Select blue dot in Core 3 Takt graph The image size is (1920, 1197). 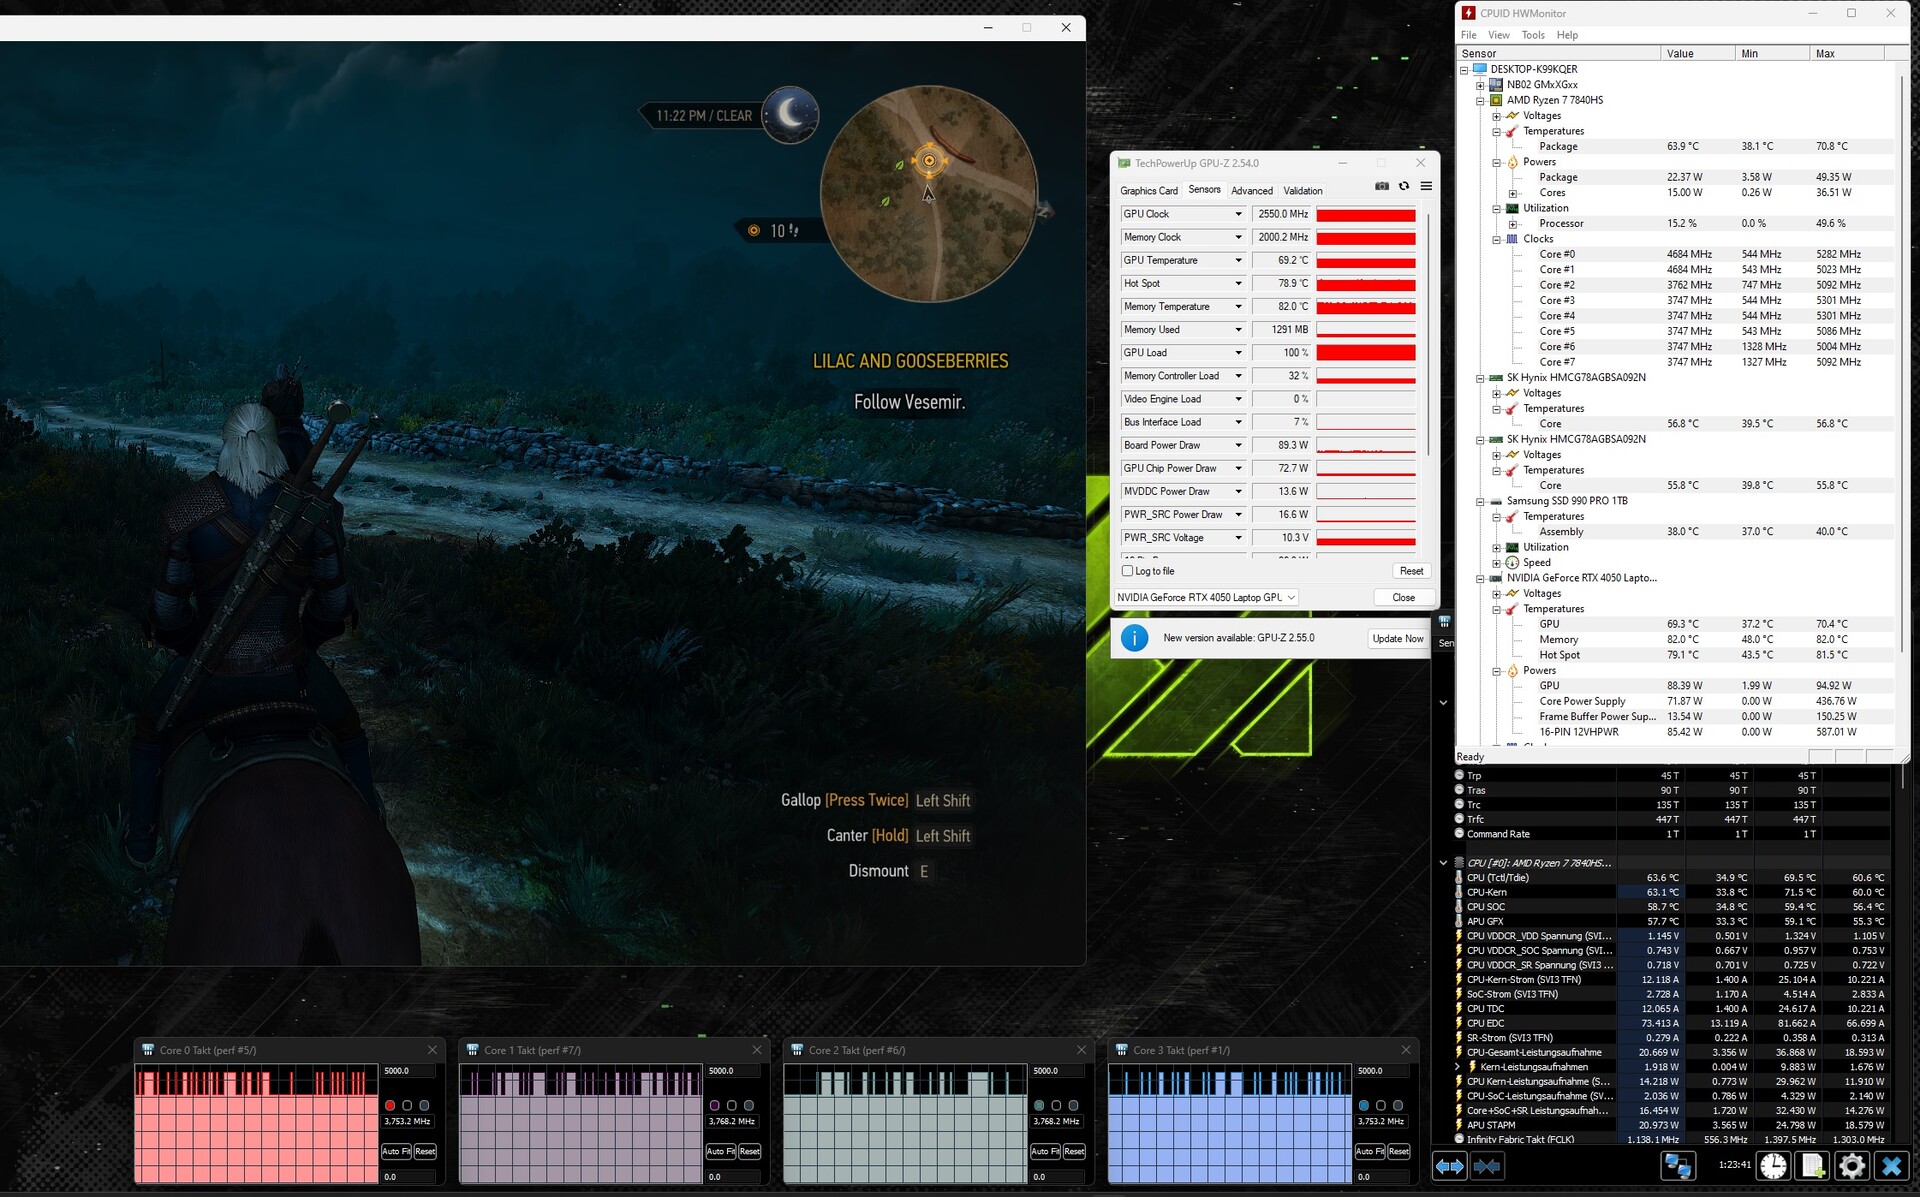1363,1105
